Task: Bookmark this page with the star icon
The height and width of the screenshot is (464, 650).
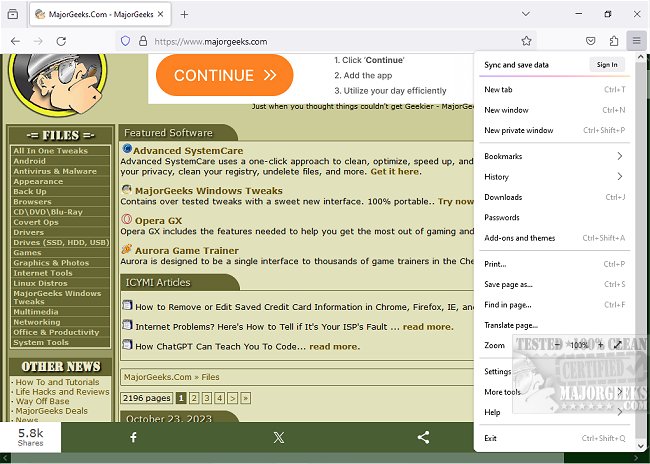Action: point(526,41)
